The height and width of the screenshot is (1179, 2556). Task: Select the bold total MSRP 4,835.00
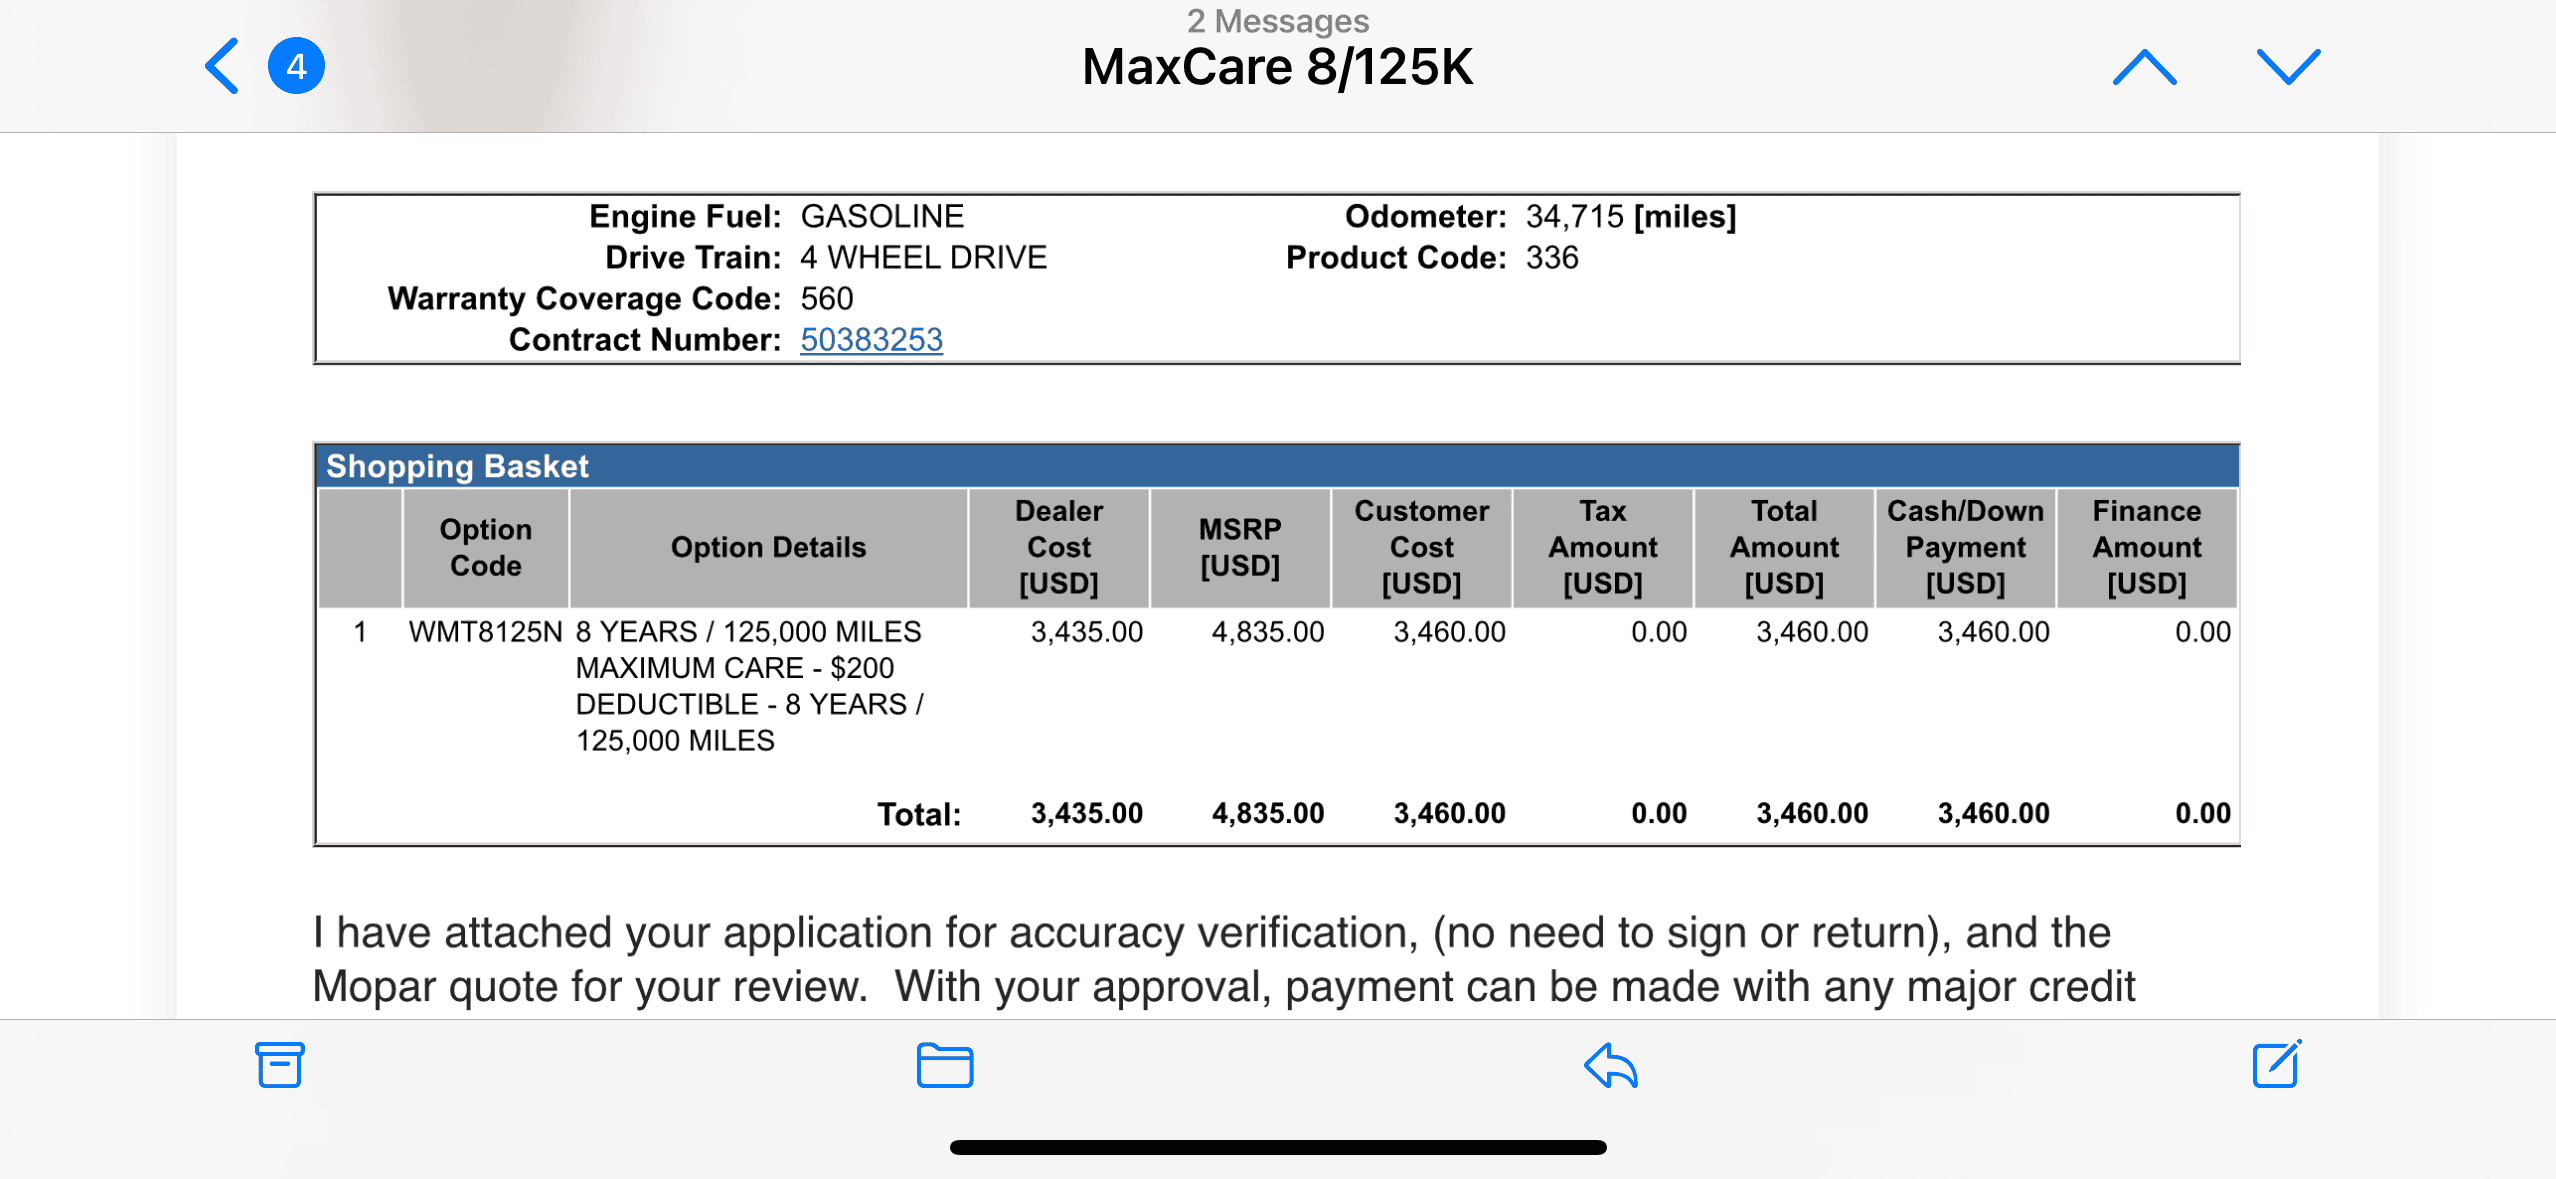[x=1267, y=813]
